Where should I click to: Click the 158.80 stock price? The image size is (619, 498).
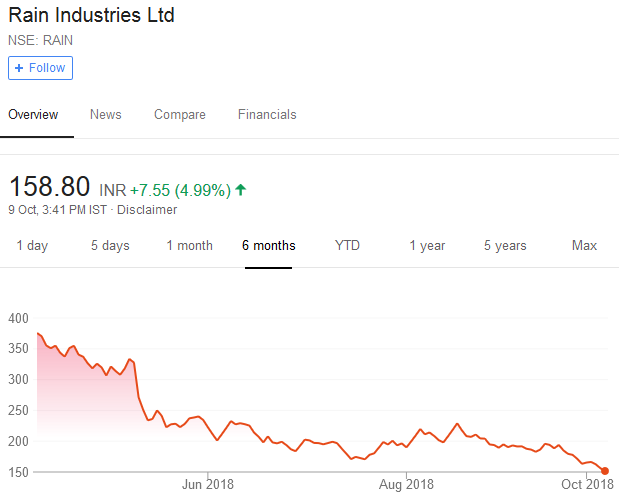pyautogui.click(x=49, y=187)
